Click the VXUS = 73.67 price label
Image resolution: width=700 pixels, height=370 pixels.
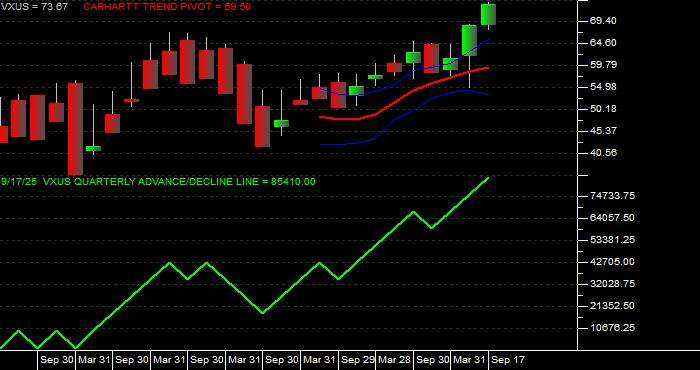pyautogui.click(x=34, y=7)
